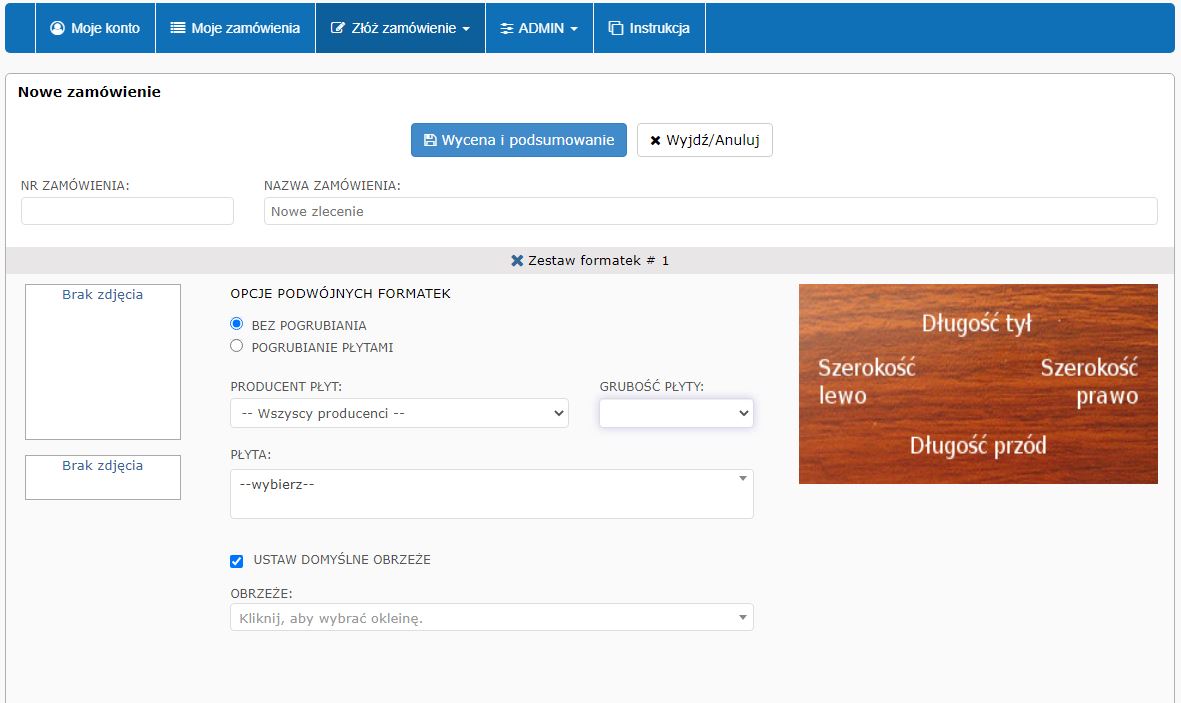Select the BEZ POGRUBIANIA radio option
This screenshot has width=1181, height=703.
(237, 324)
